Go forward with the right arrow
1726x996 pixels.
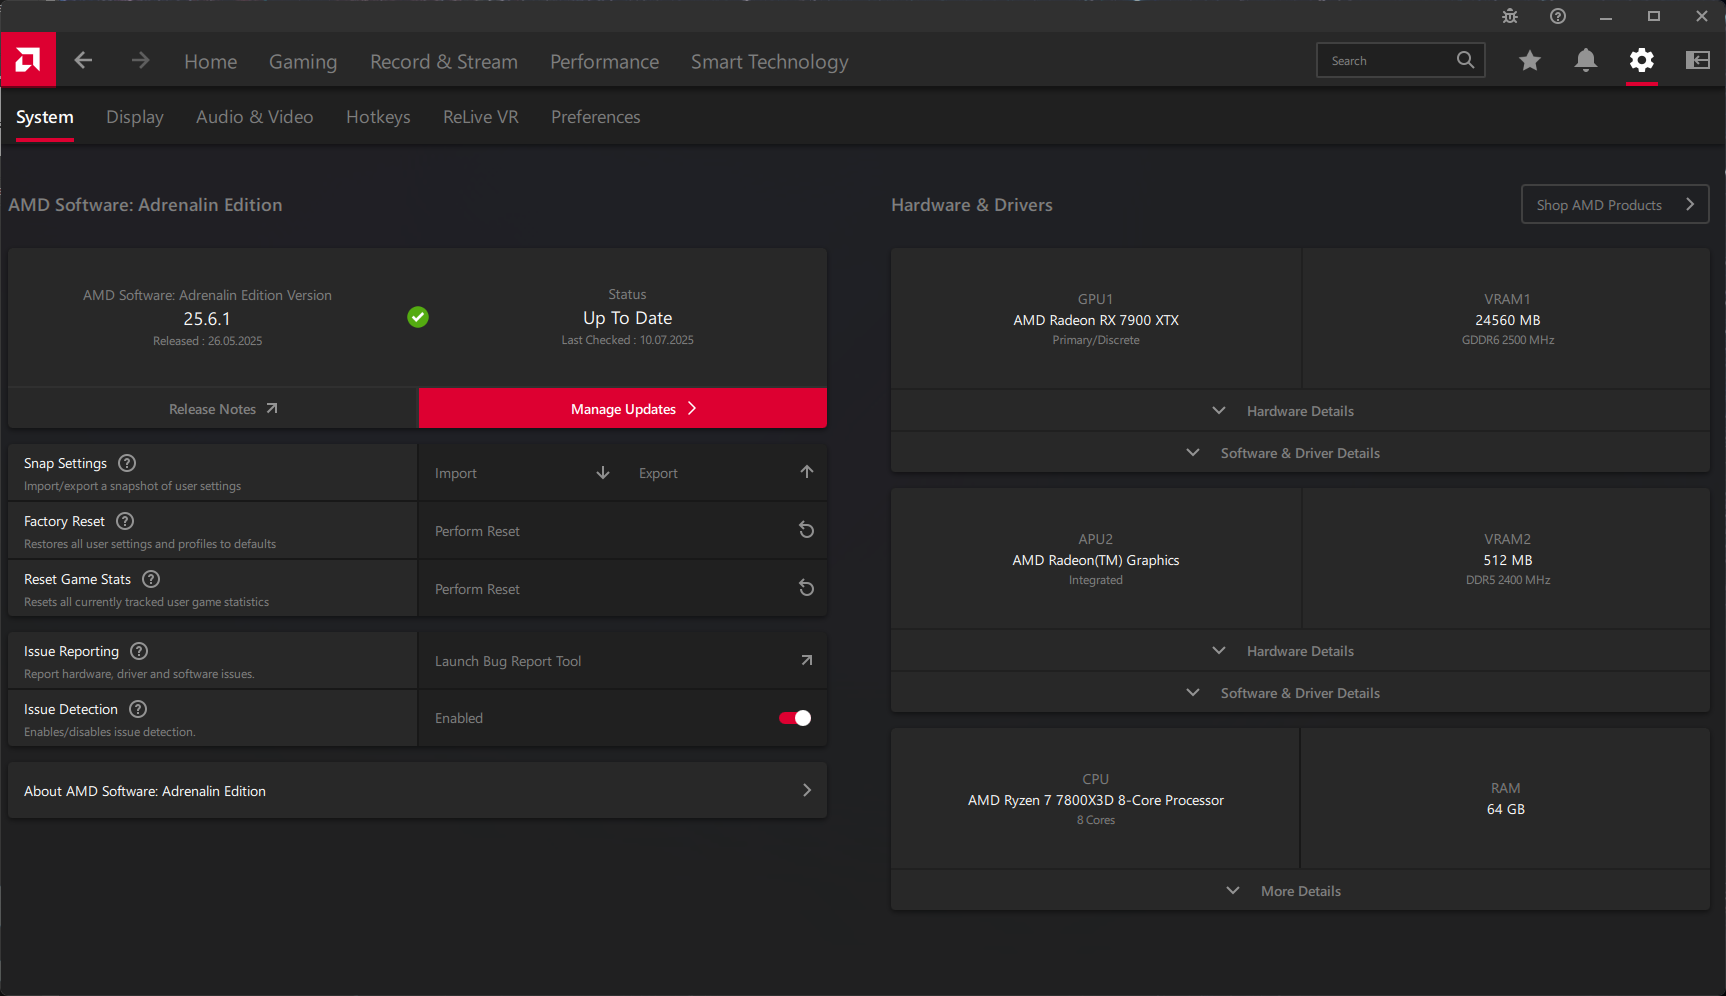(x=140, y=61)
